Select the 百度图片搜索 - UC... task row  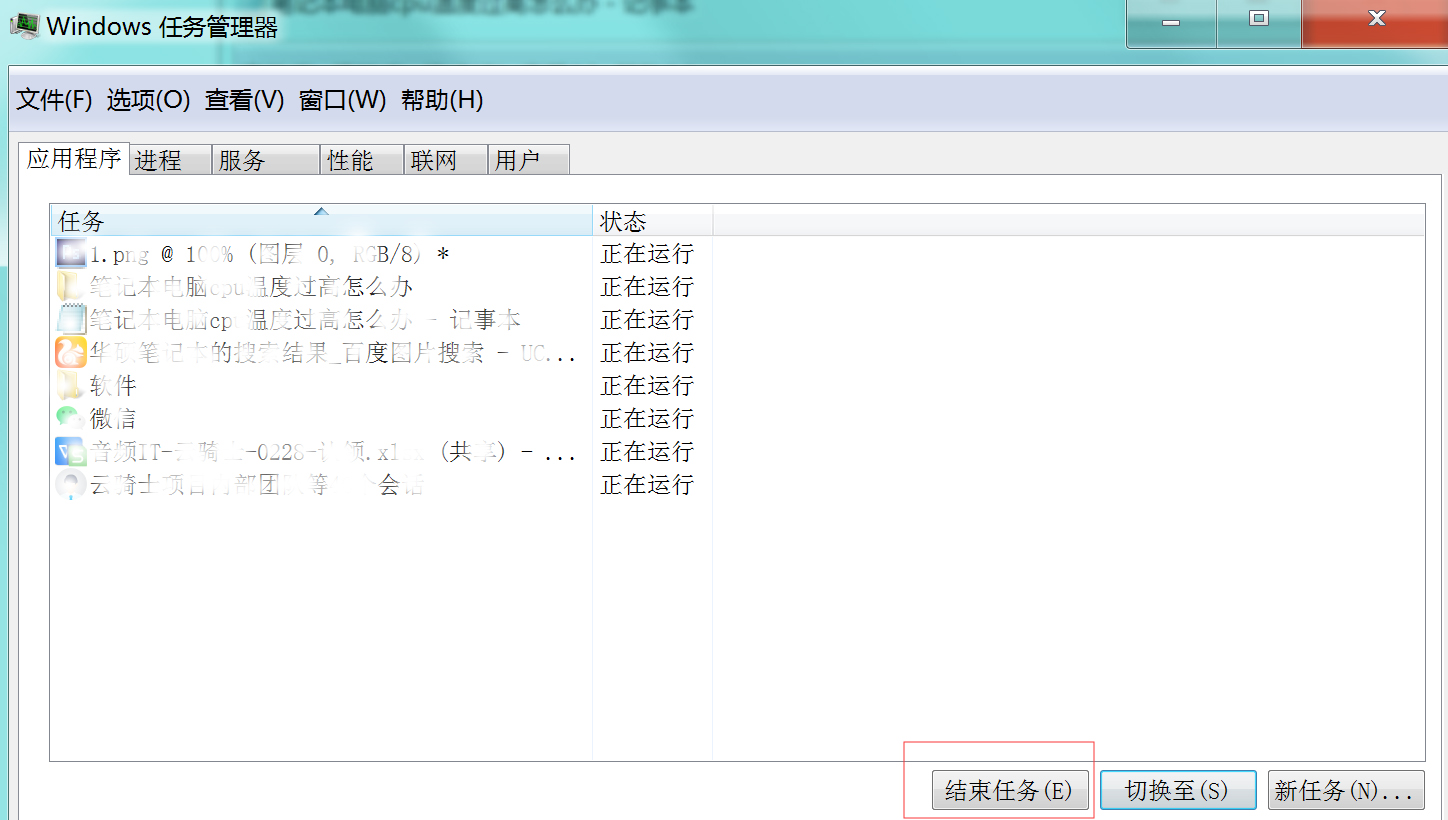[x=321, y=352]
